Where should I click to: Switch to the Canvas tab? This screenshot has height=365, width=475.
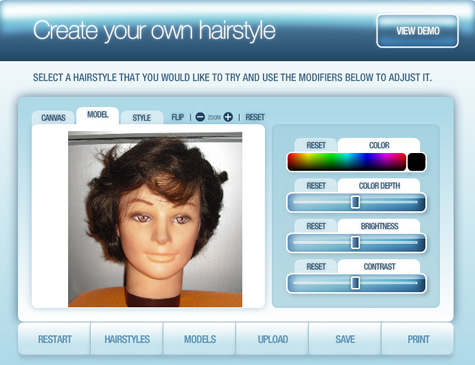tap(53, 118)
